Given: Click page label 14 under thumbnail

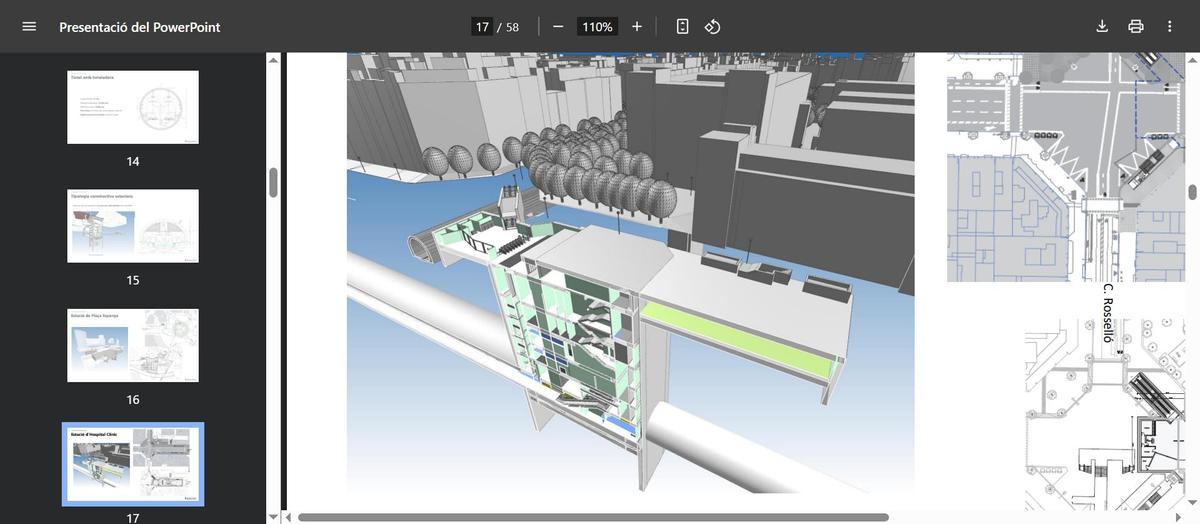Looking at the screenshot, I should pos(133,161).
